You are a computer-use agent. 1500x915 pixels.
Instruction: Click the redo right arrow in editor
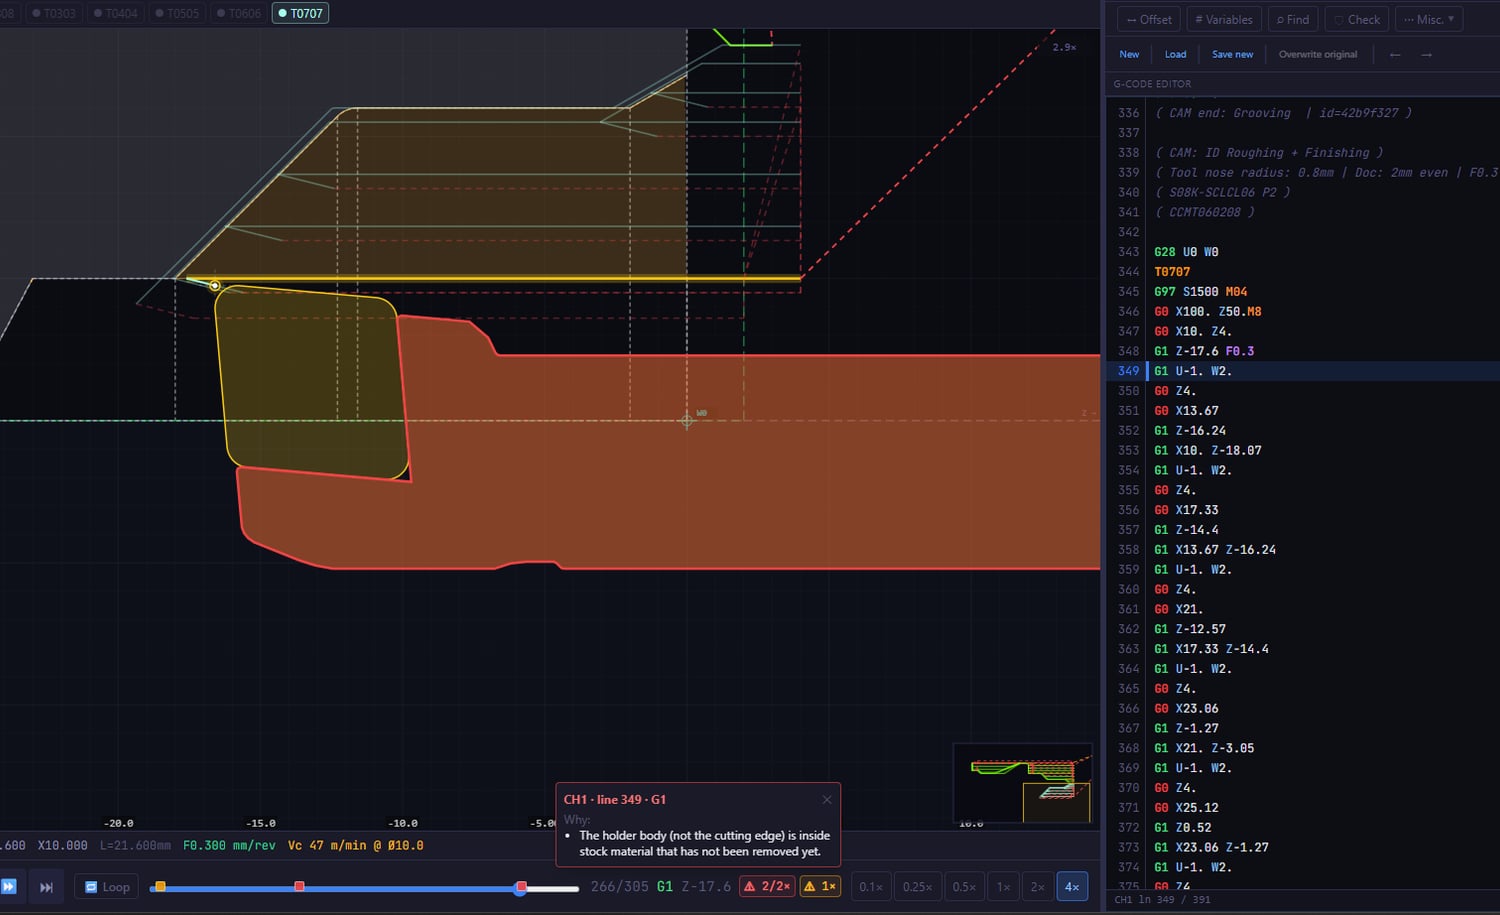(x=1427, y=54)
